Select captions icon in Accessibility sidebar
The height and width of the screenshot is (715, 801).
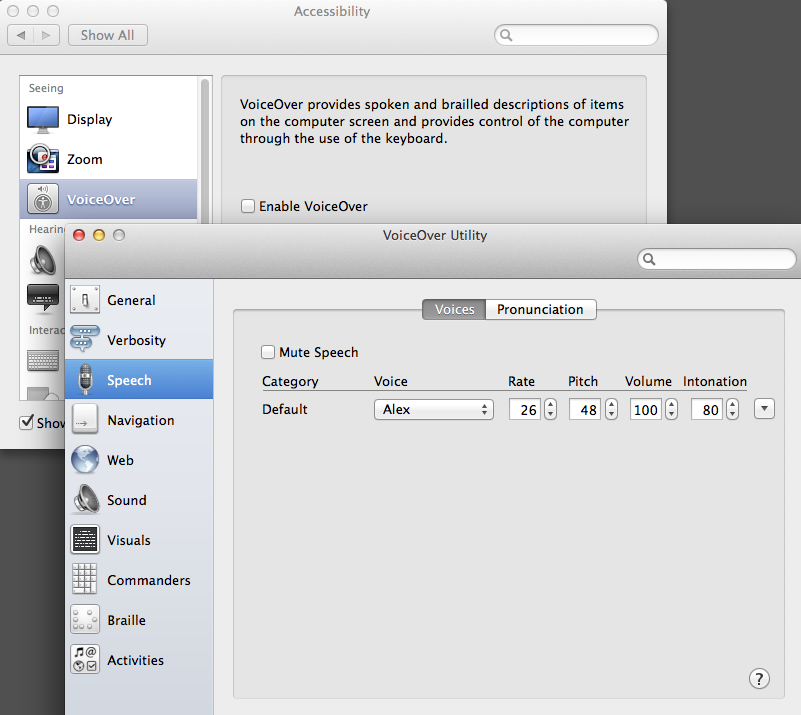pyautogui.click(x=43, y=298)
